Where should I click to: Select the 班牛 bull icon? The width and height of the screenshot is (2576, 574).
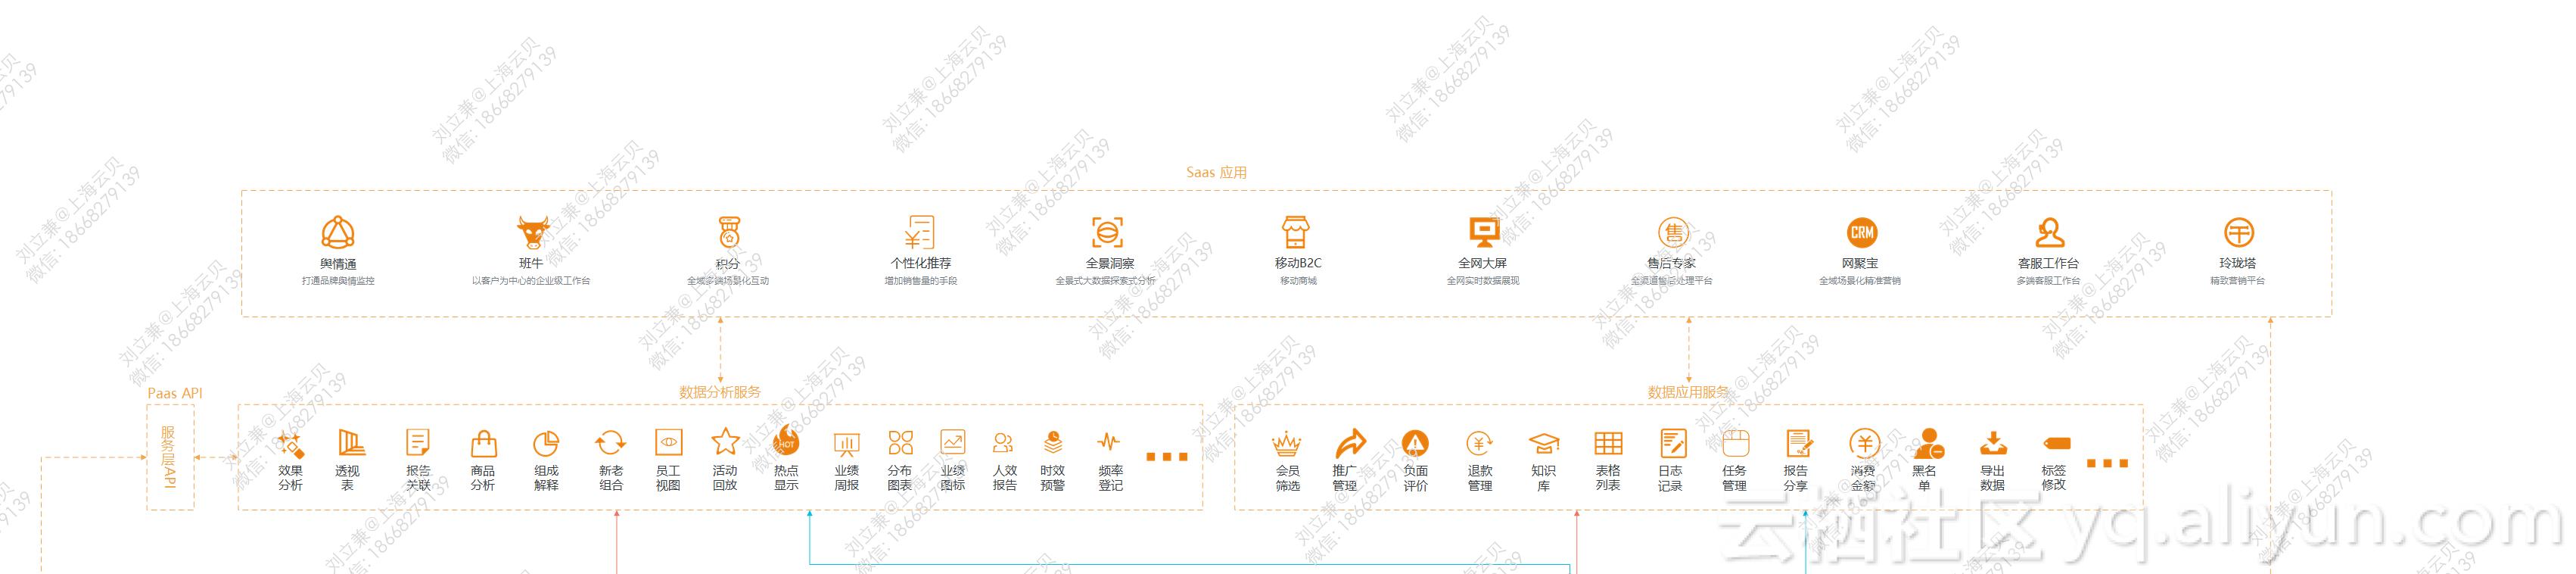coord(532,233)
